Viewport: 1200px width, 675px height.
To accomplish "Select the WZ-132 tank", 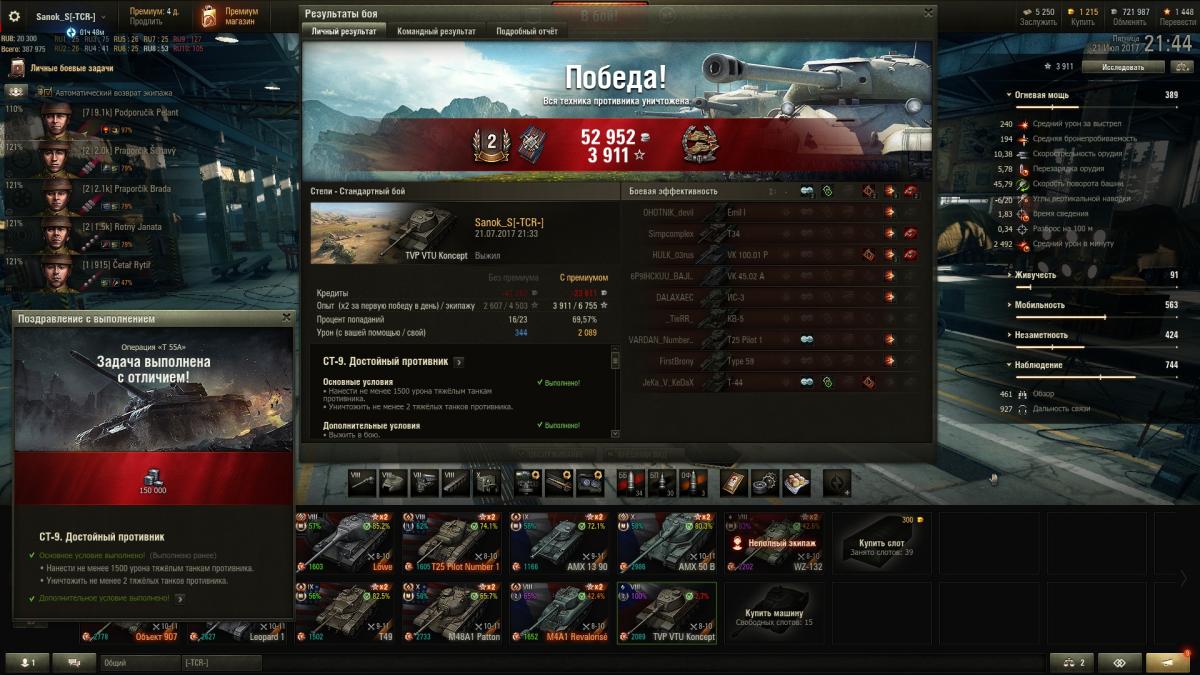I will (x=773, y=543).
